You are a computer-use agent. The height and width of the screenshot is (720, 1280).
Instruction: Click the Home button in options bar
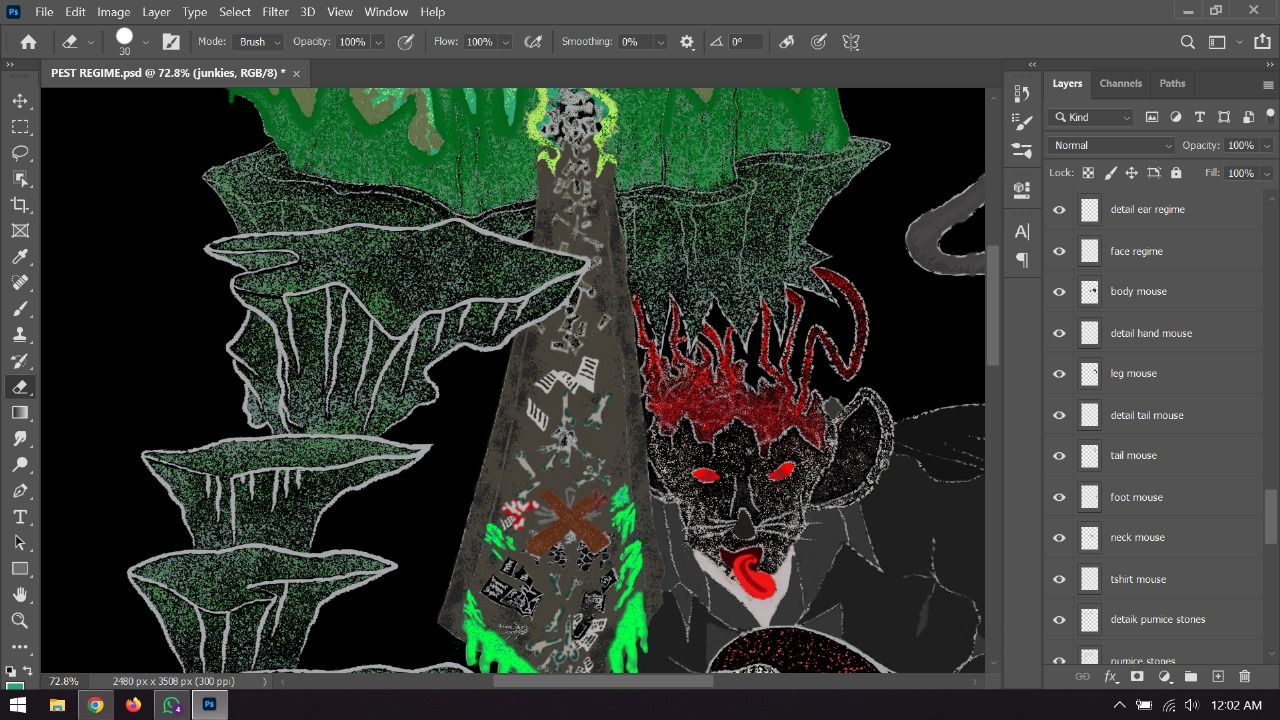click(29, 42)
